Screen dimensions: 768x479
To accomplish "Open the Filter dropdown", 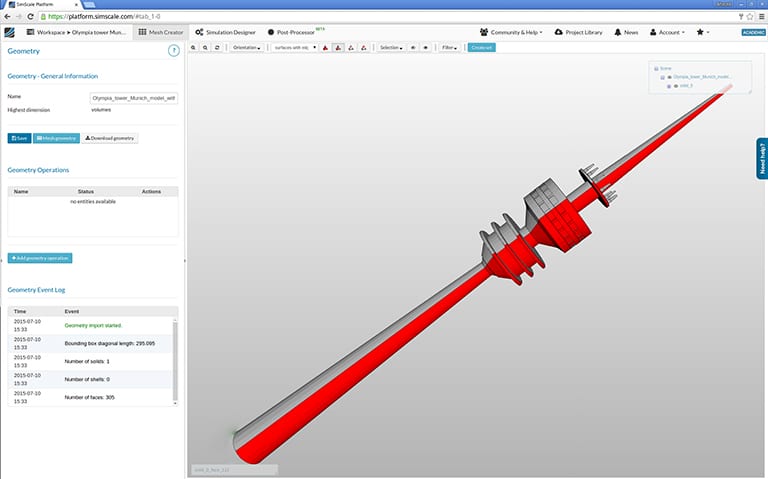I will tap(451, 47).
